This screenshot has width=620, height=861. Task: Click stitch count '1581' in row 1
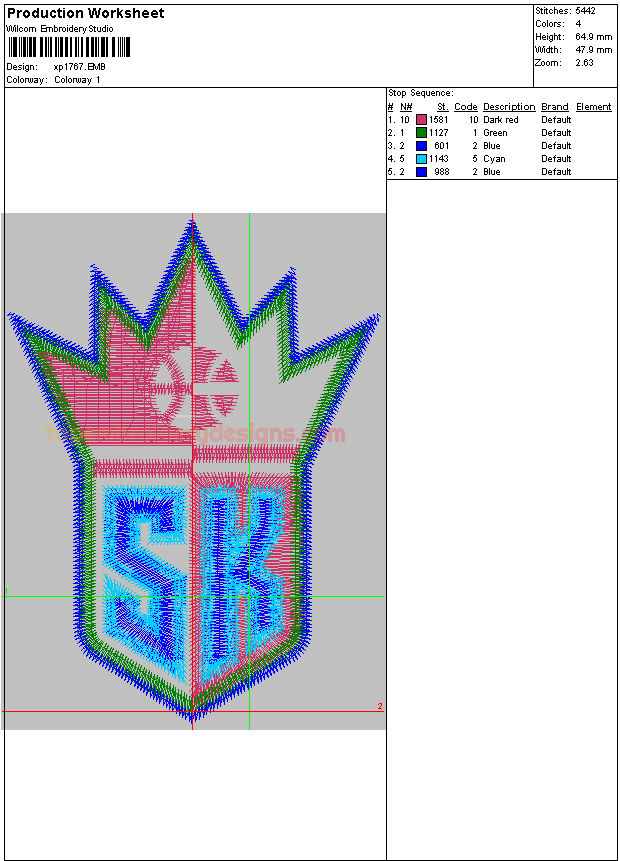pos(439,120)
